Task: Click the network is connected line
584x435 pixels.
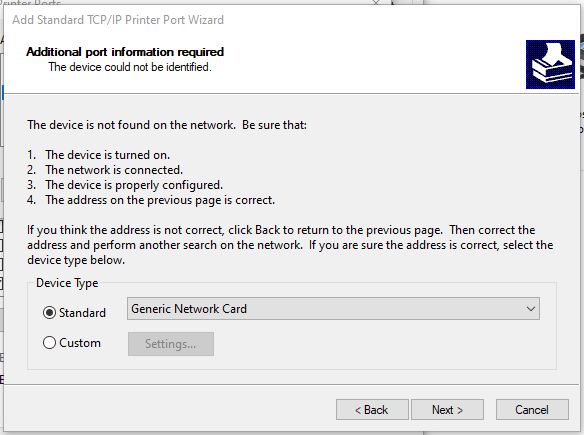Action: tap(105, 170)
